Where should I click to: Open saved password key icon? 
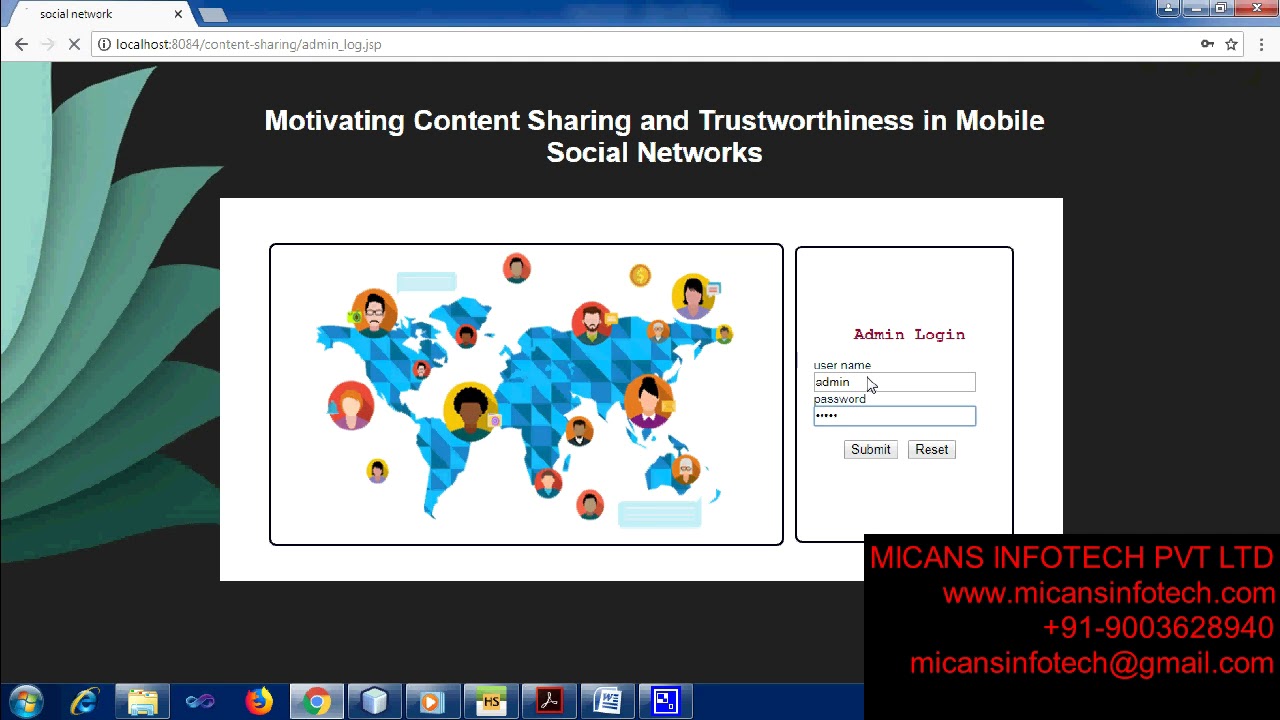tap(1207, 44)
